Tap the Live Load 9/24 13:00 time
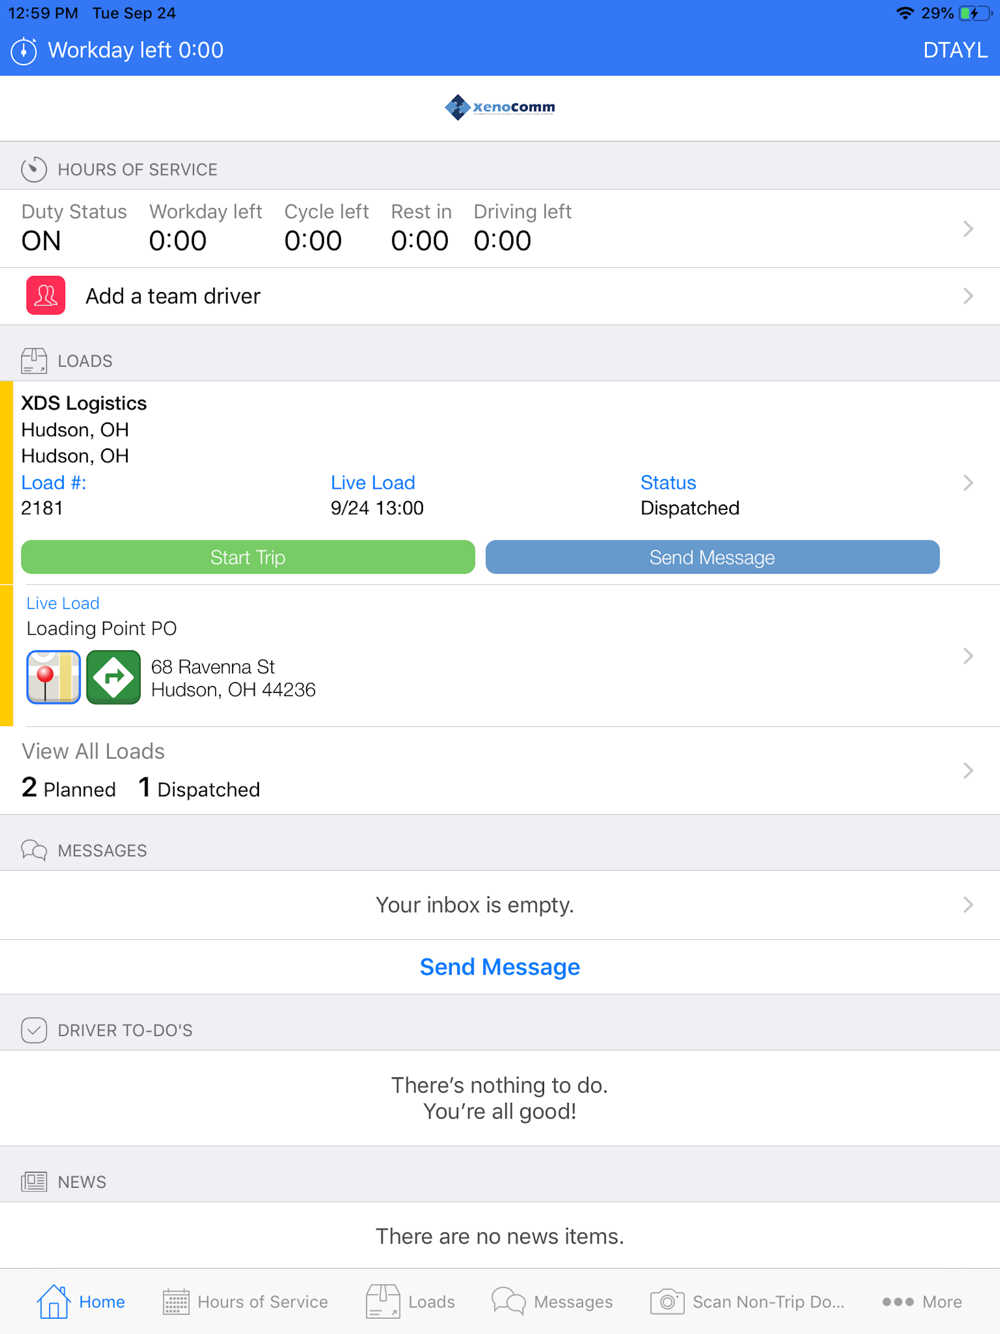The width and height of the screenshot is (1000, 1334). pyautogui.click(x=377, y=508)
